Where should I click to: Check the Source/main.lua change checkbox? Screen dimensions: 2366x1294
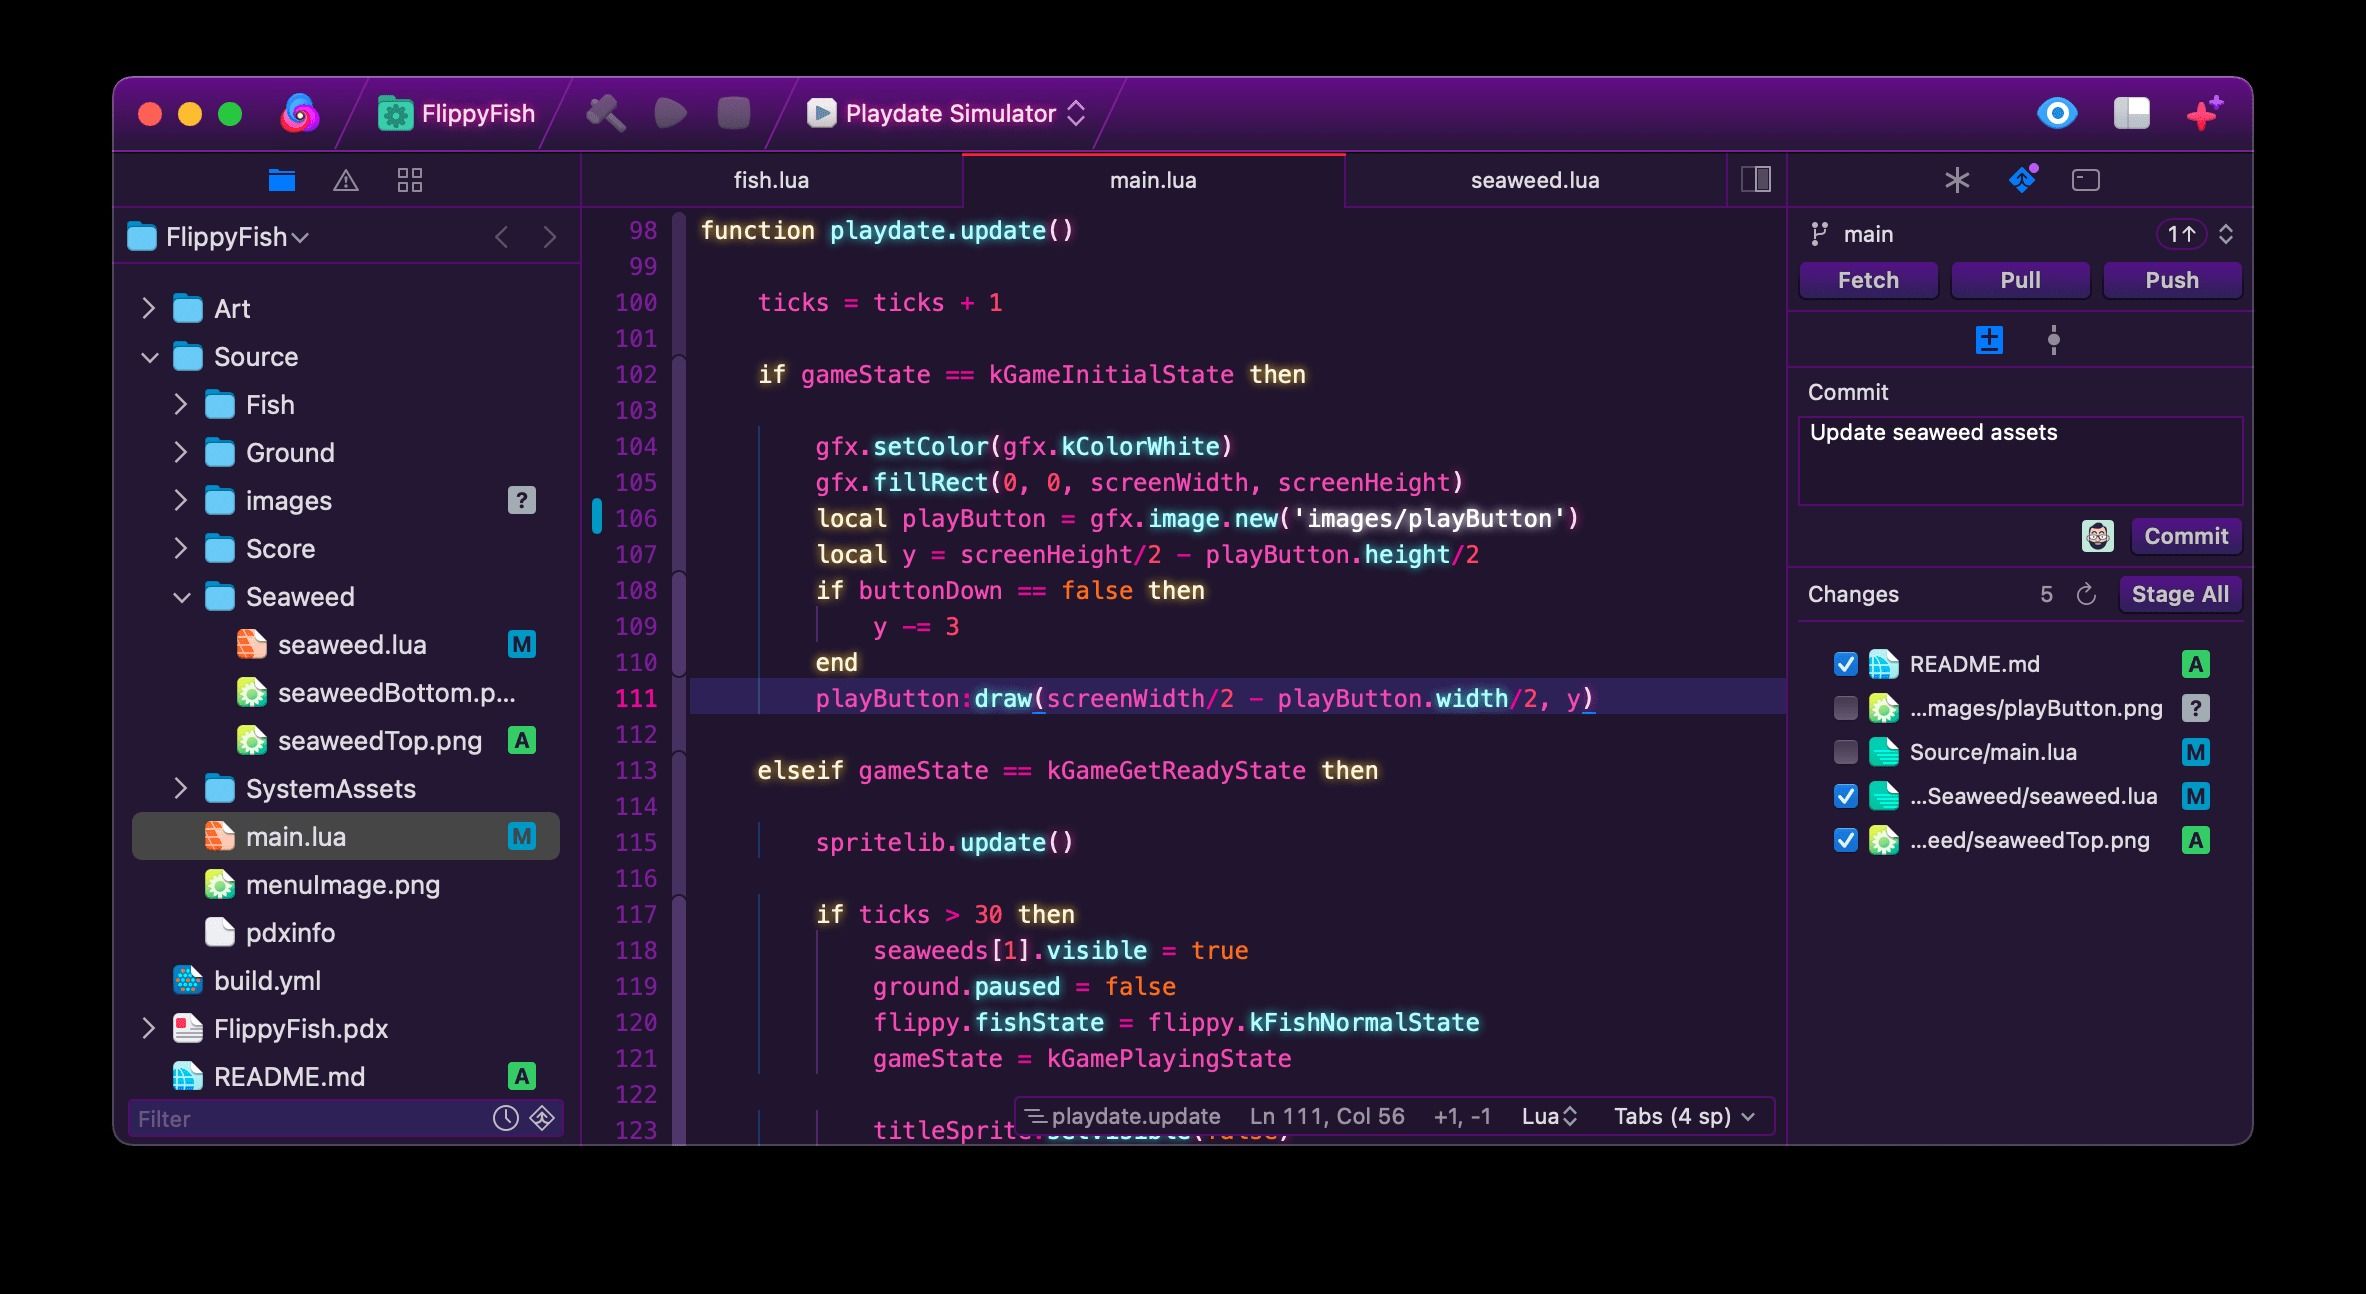tap(1846, 752)
